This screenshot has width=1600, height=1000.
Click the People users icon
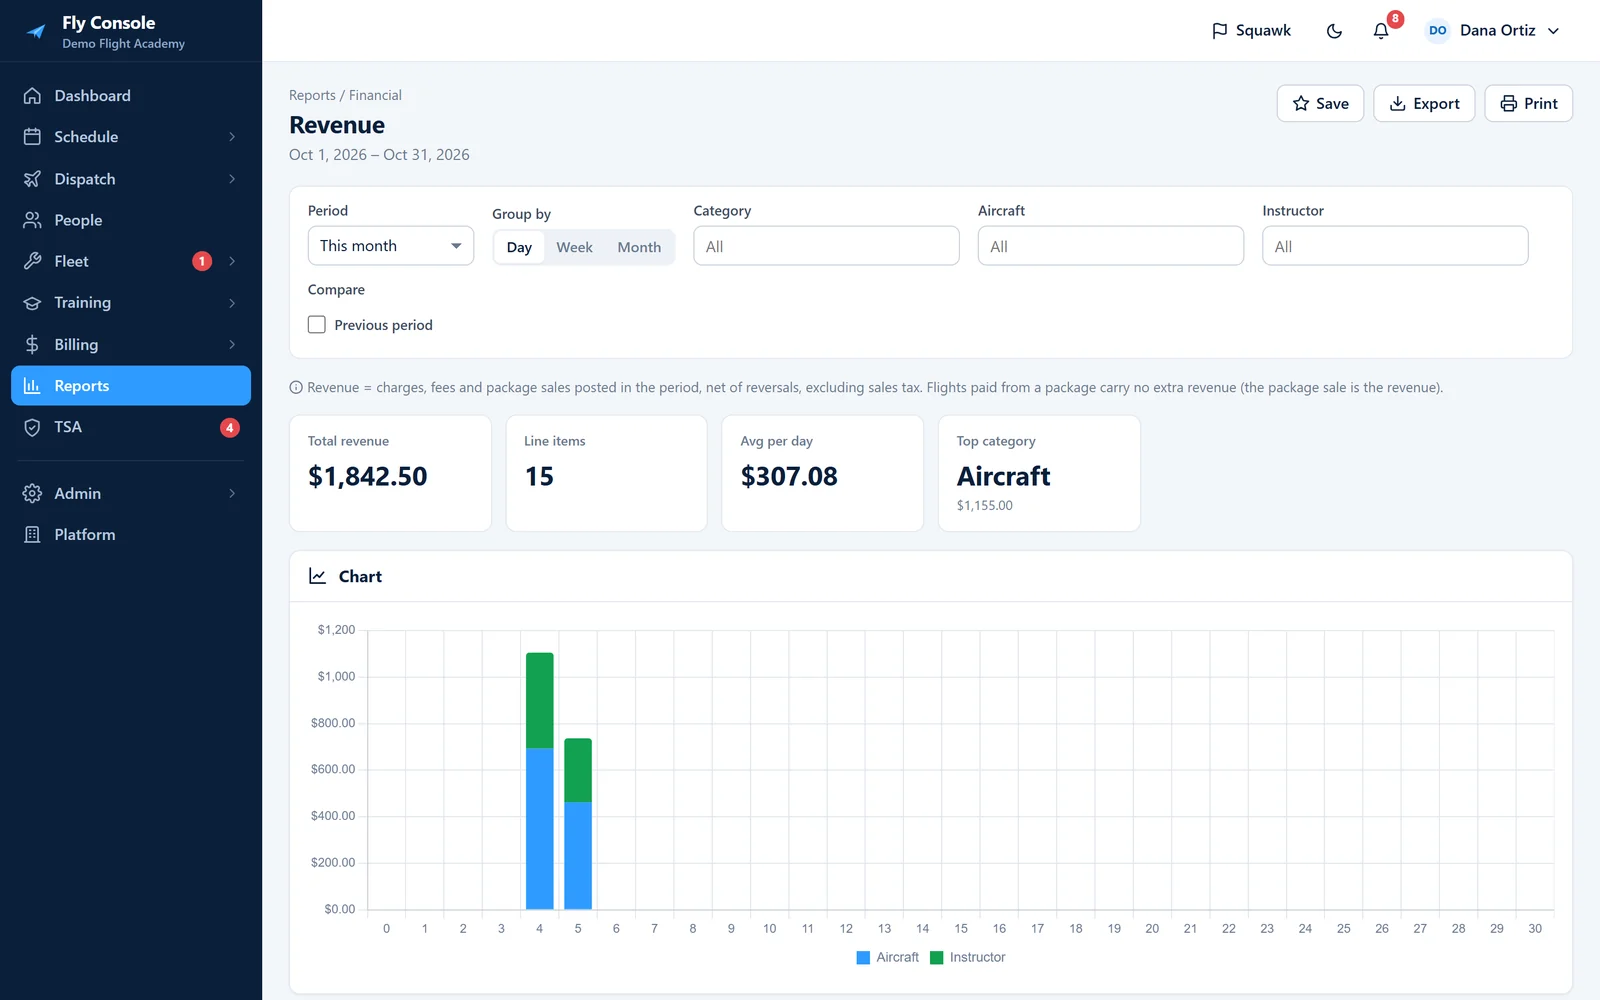pyautogui.click(x=32, y=220)
